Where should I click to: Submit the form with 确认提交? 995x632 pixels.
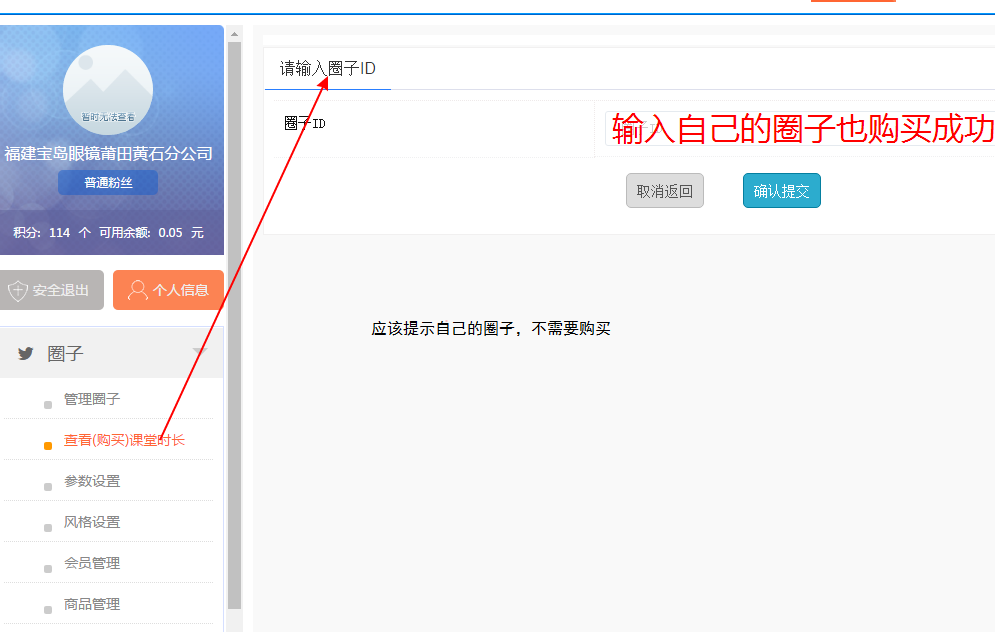[x=781, y=191]
